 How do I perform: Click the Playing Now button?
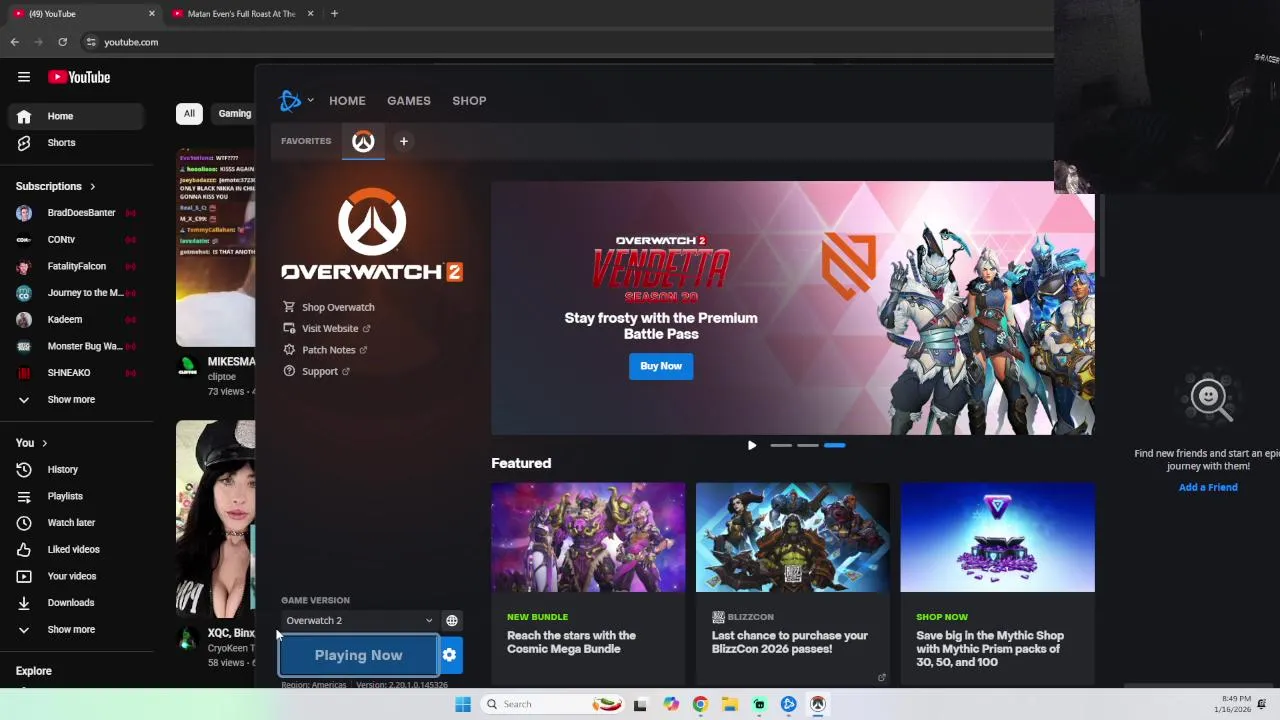[x=358, y=655]
